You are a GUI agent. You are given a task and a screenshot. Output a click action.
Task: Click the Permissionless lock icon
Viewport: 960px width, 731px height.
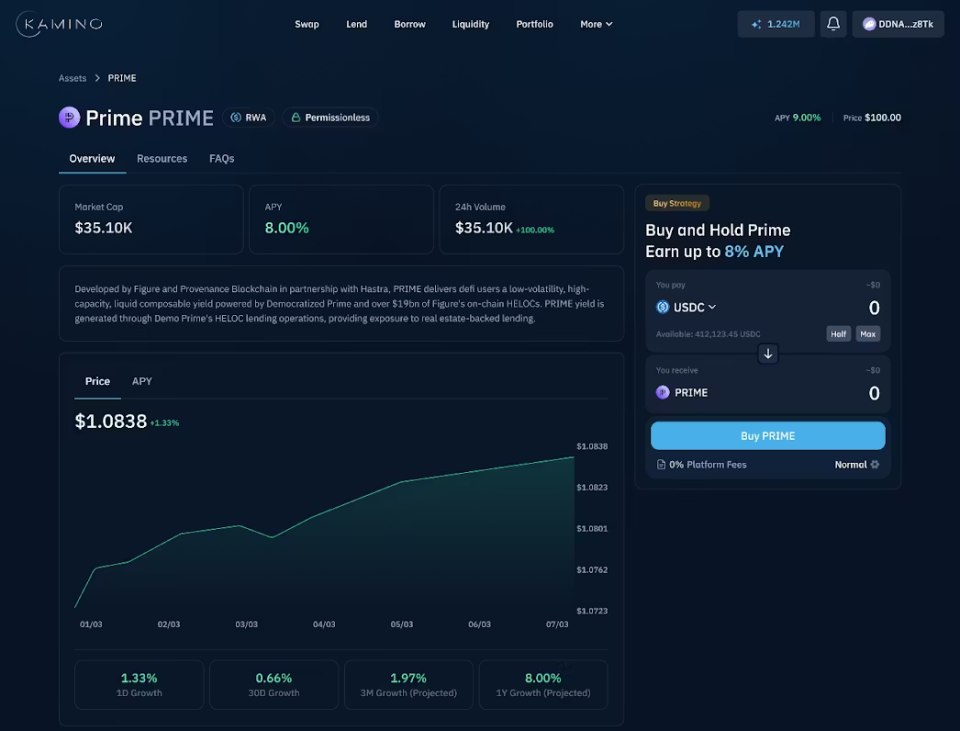click(x=296, y=117)
